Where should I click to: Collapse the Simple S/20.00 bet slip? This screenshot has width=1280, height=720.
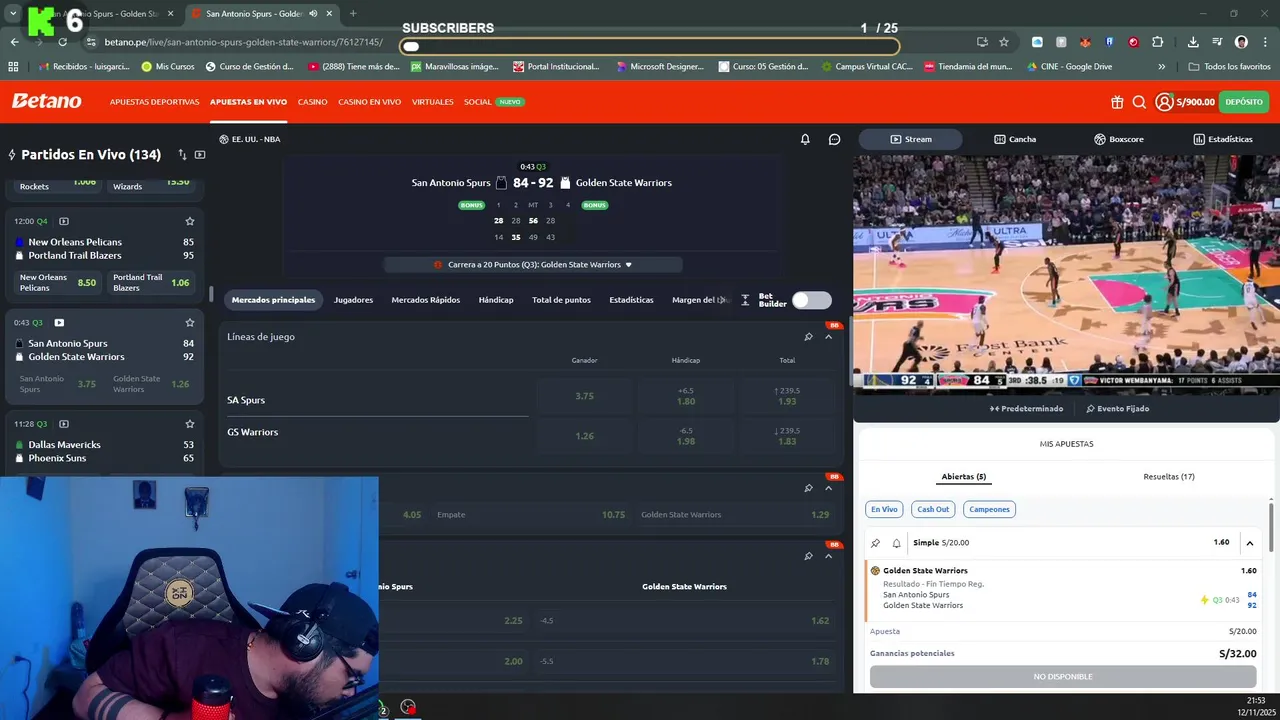pyautogui.click(x=1249, y=543)
